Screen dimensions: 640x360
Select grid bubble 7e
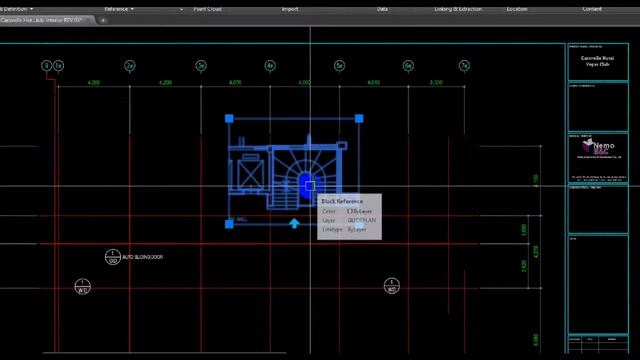tap(464, 65)
